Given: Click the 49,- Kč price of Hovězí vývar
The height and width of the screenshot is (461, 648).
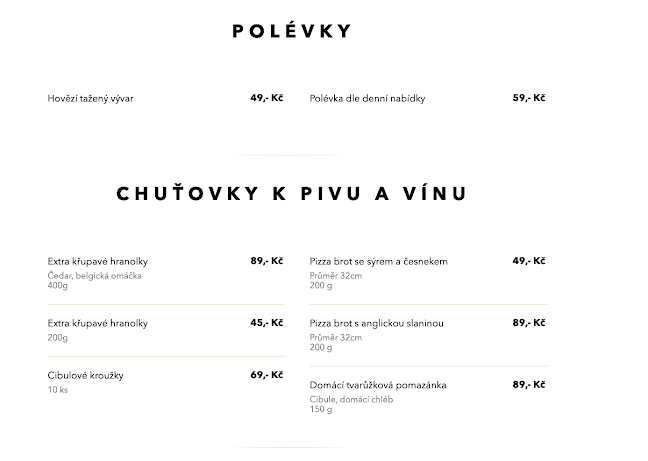Looking at the screenshot, I should coord(267,98).
